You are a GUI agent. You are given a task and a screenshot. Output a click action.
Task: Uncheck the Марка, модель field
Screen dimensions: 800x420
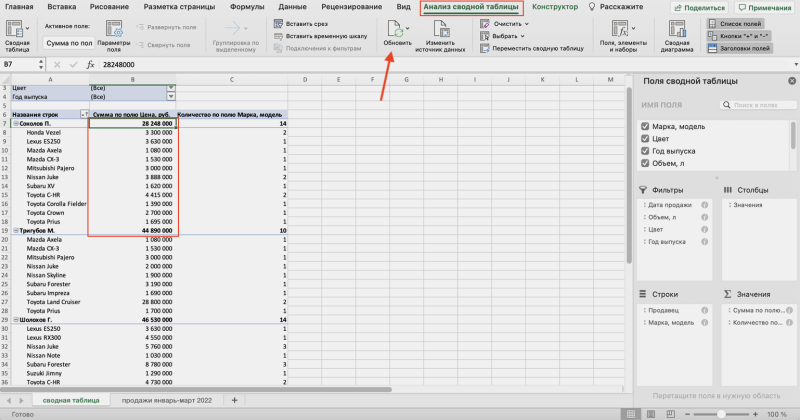click(645, 126)
